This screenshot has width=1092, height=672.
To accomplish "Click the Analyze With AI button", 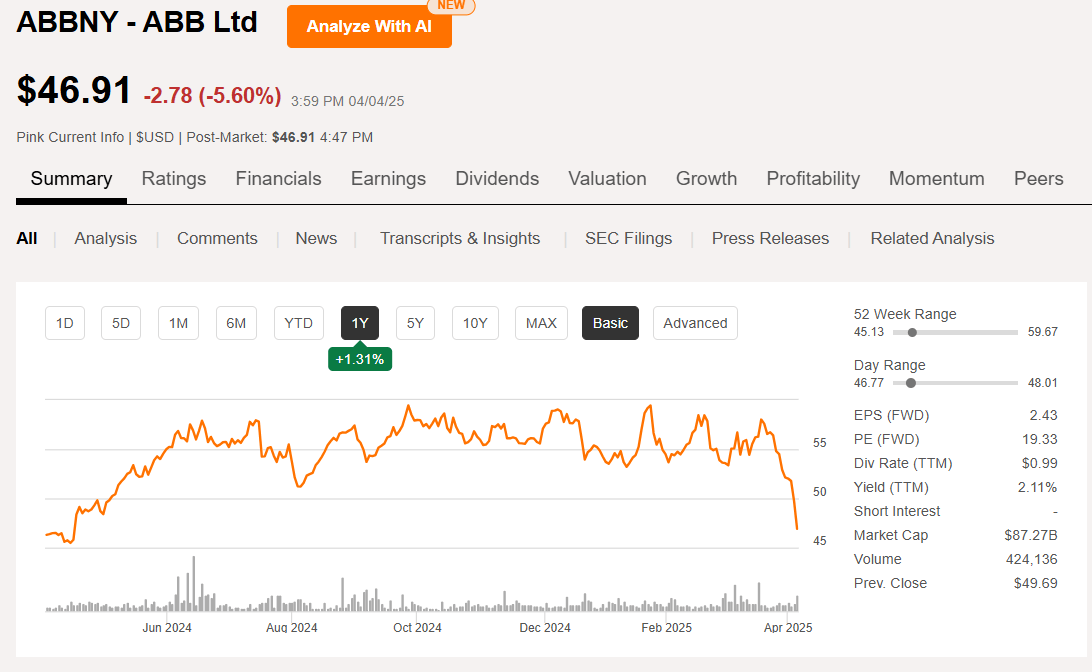I will click(369, 26).
